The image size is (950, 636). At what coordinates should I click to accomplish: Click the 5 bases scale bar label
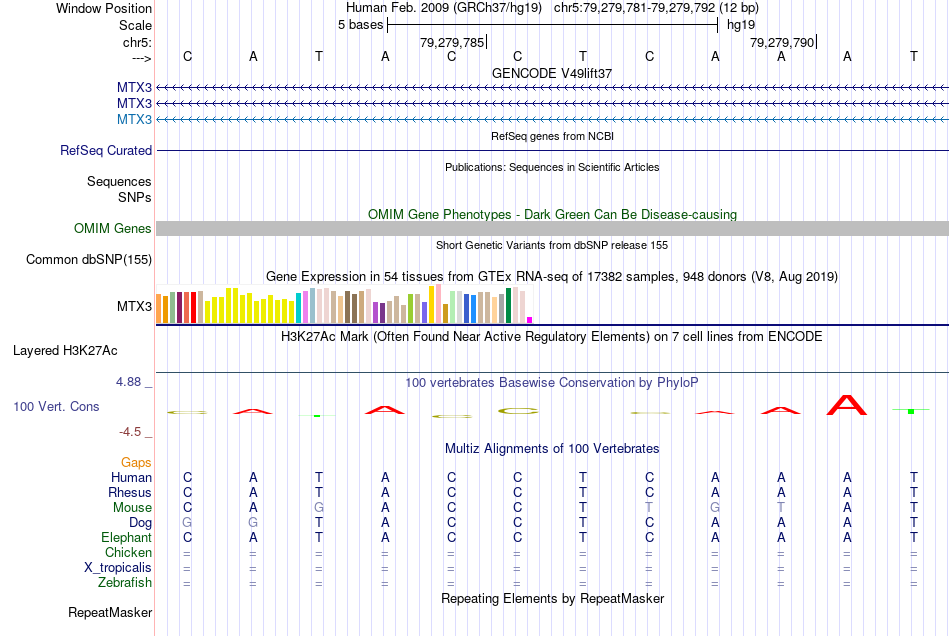tap(360, 25)
